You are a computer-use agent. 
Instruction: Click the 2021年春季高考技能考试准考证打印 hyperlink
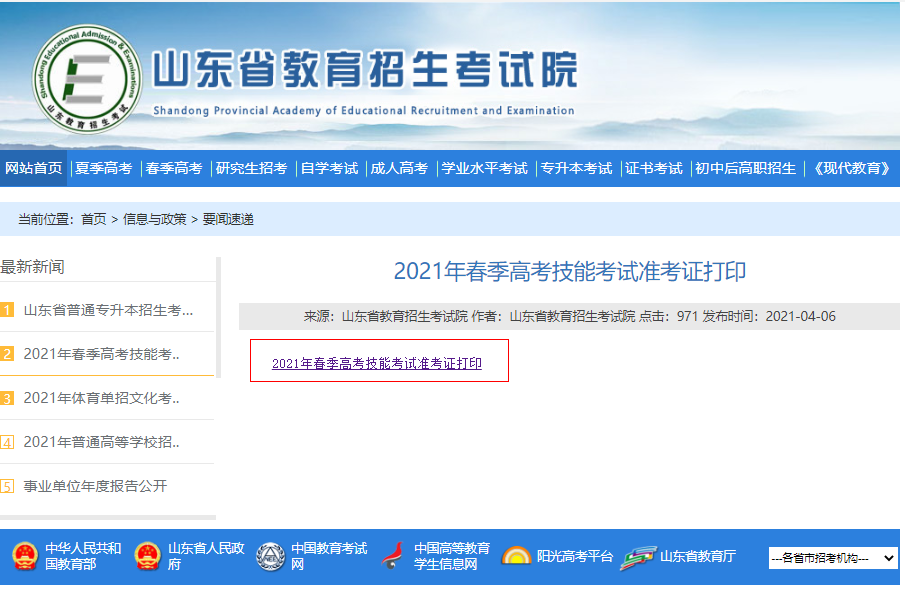pos(377,364)
